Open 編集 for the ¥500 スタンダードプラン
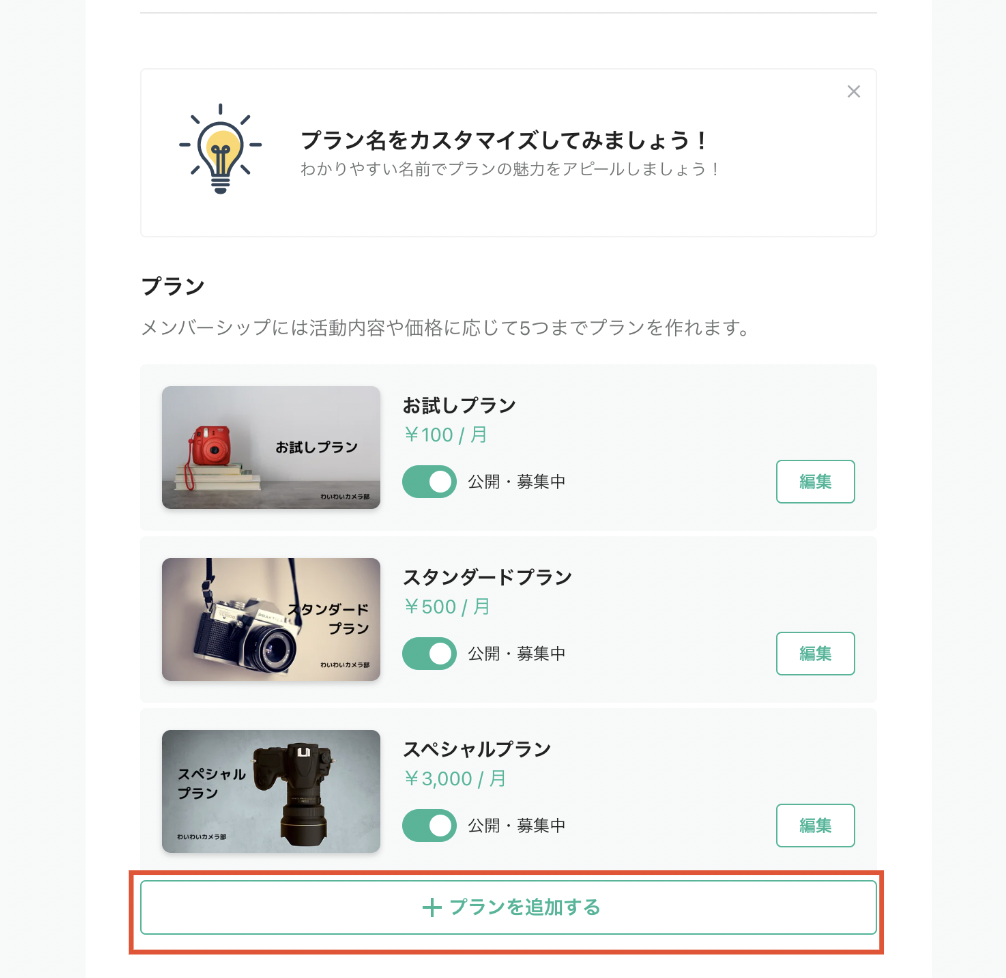 click(815, 654)
